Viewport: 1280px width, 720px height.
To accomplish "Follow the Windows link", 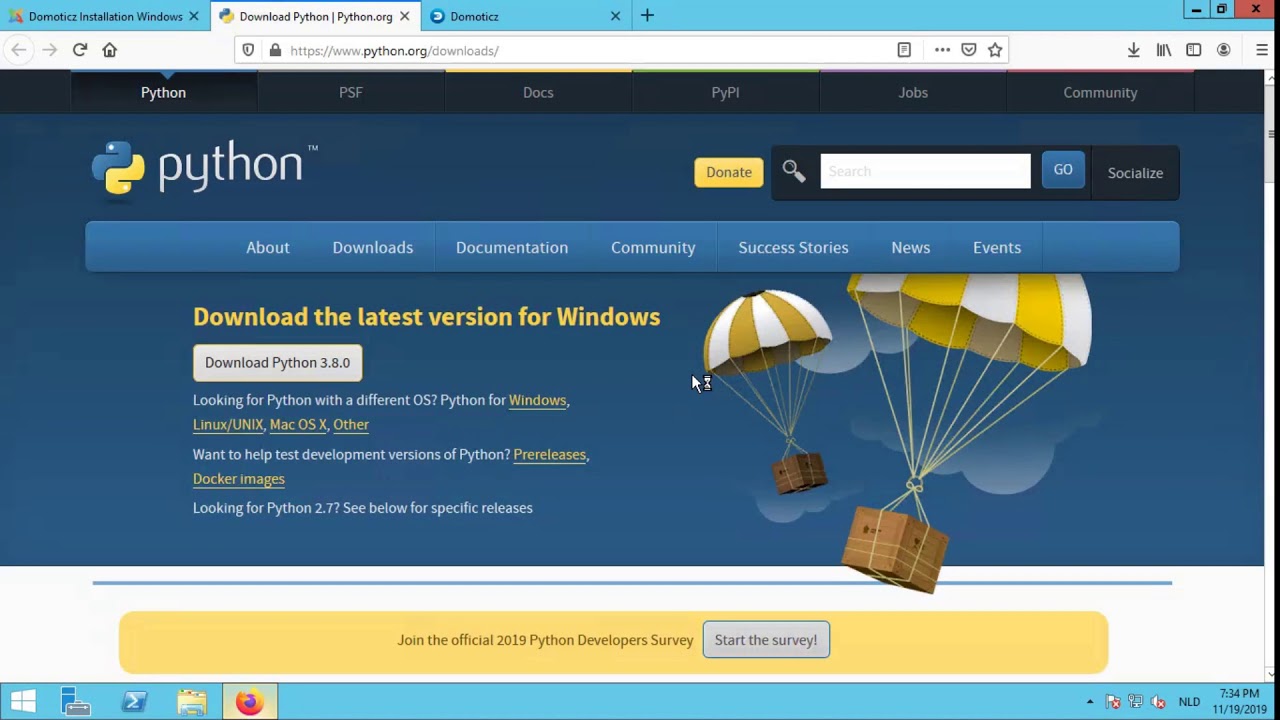I will pyautogui.click(x=537, y=400).
